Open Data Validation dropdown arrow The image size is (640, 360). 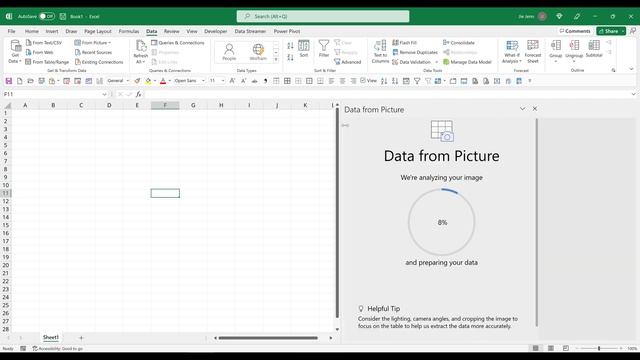click(437, 62)
